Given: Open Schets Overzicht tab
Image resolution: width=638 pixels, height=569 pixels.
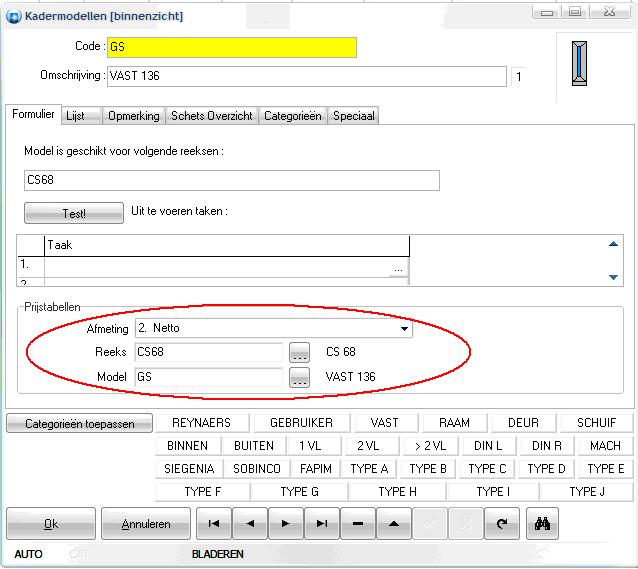Looking at the screenshot, I should click(x=212, y=116).
